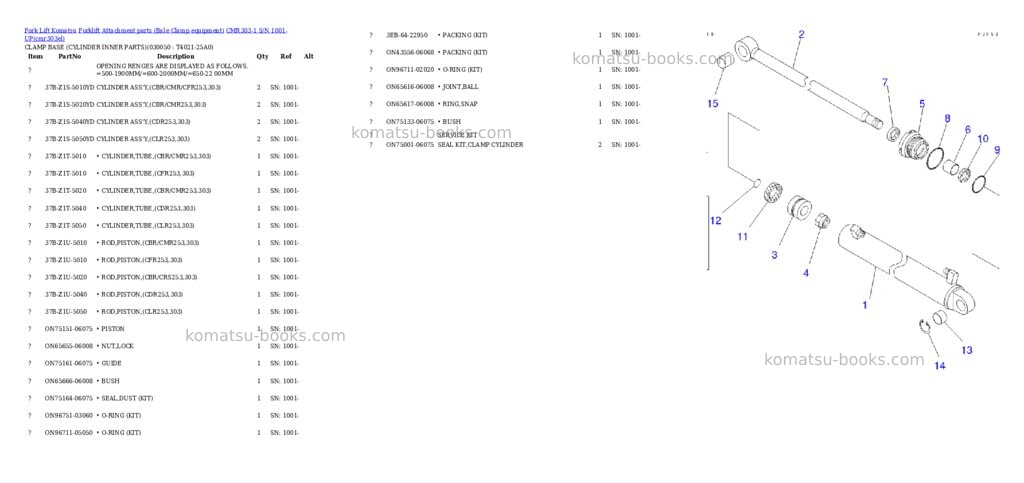The width and height of the screenshot is (1024, 483).
Task: Click callout number 8 in the diagram
Action: 947,119
